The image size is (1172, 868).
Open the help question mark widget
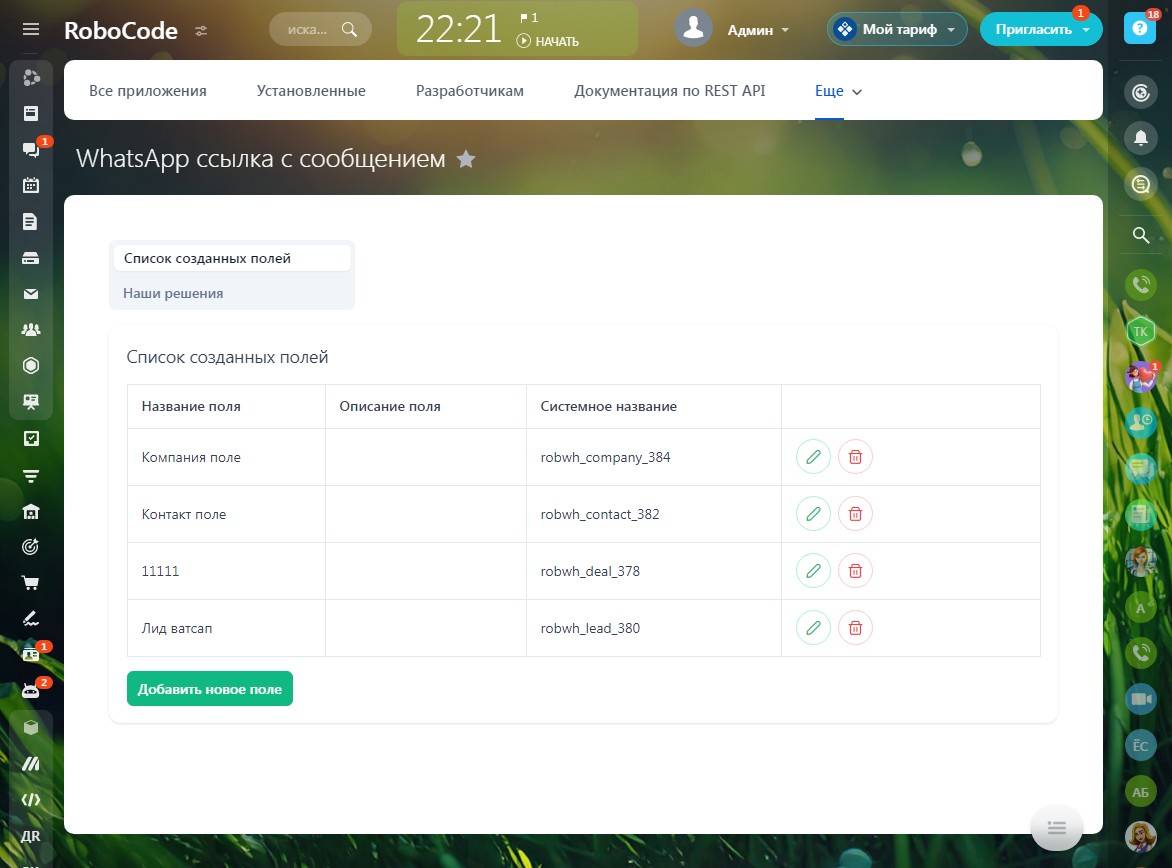pos(1140,28)
